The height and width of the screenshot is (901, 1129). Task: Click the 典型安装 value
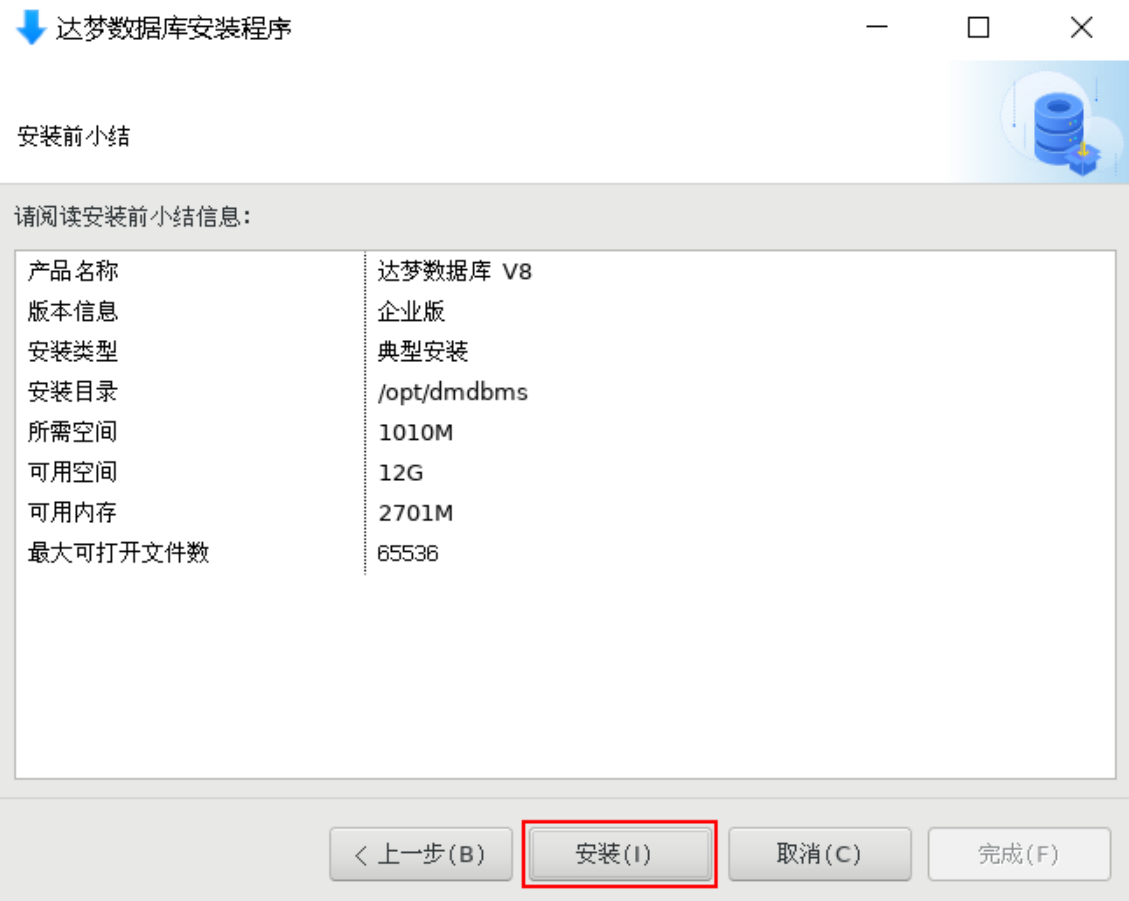tap(423, 352)
